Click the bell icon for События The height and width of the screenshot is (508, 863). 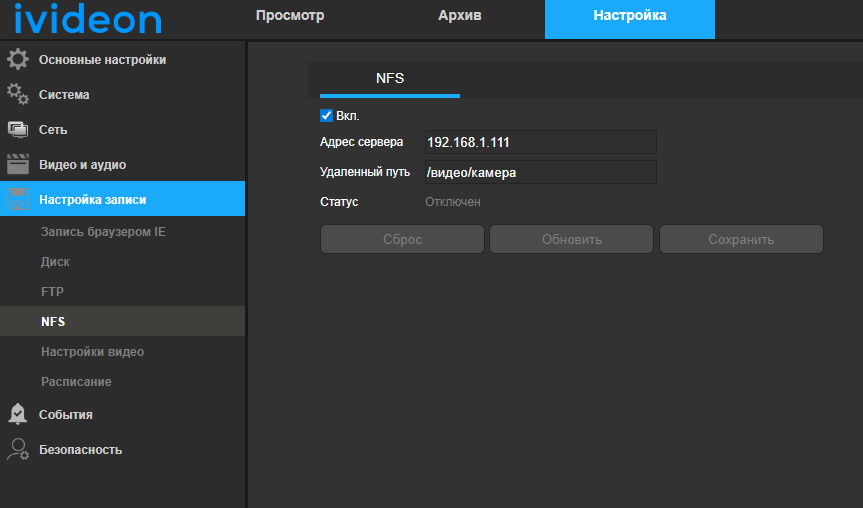pos(18,414)
